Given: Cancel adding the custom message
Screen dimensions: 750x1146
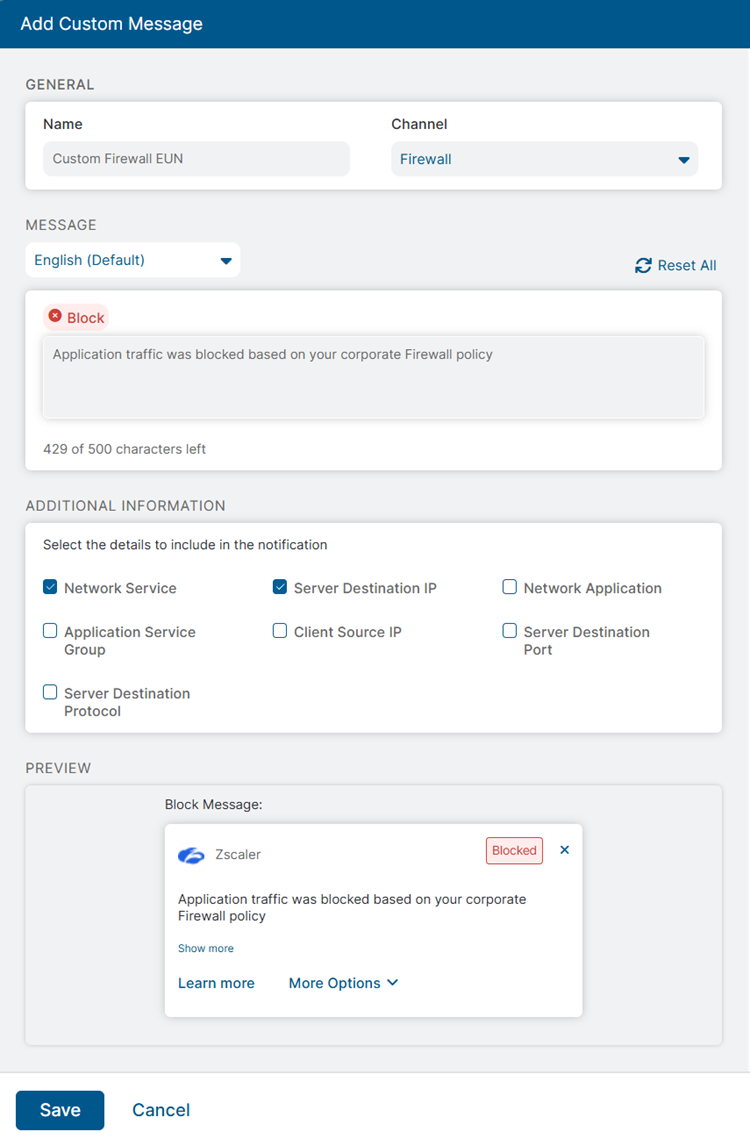Looking at the screenshot, I should (x=161, y=1110).
